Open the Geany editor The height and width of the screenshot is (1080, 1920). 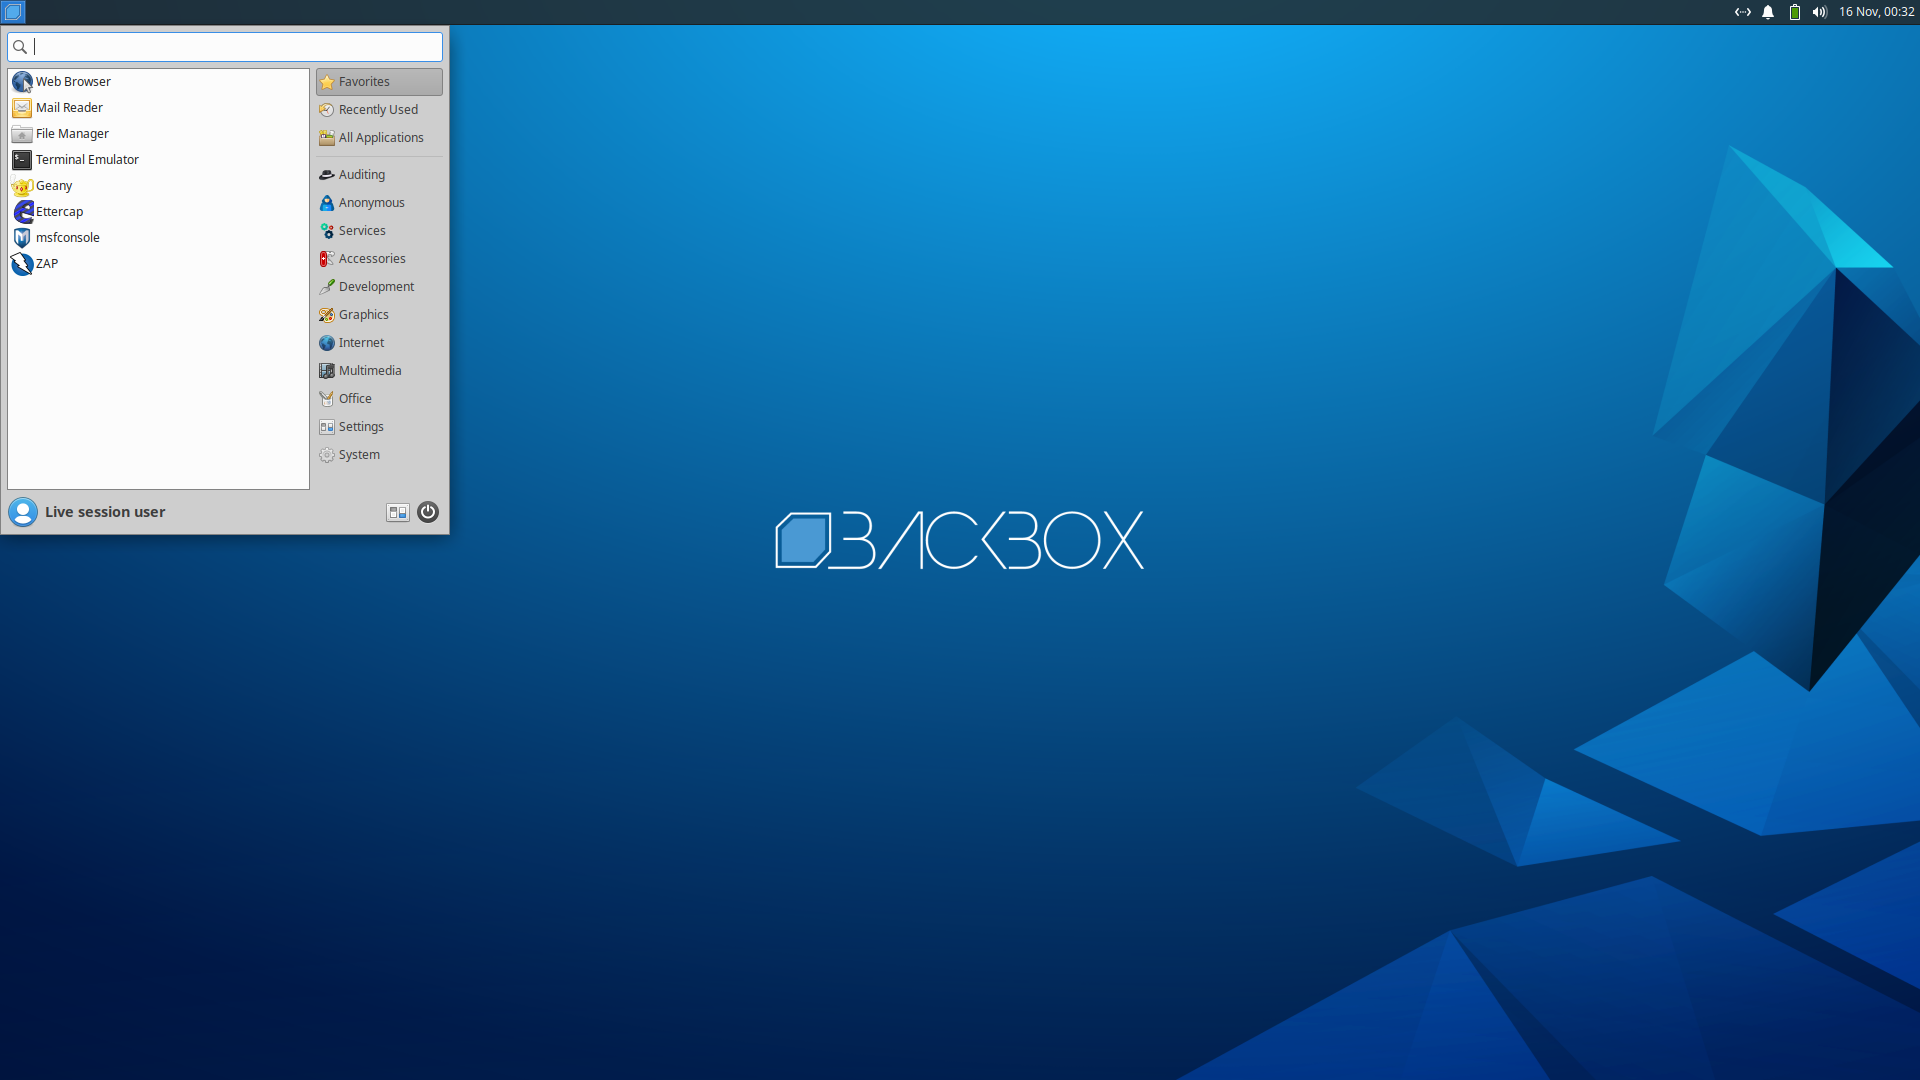point(52,185)
